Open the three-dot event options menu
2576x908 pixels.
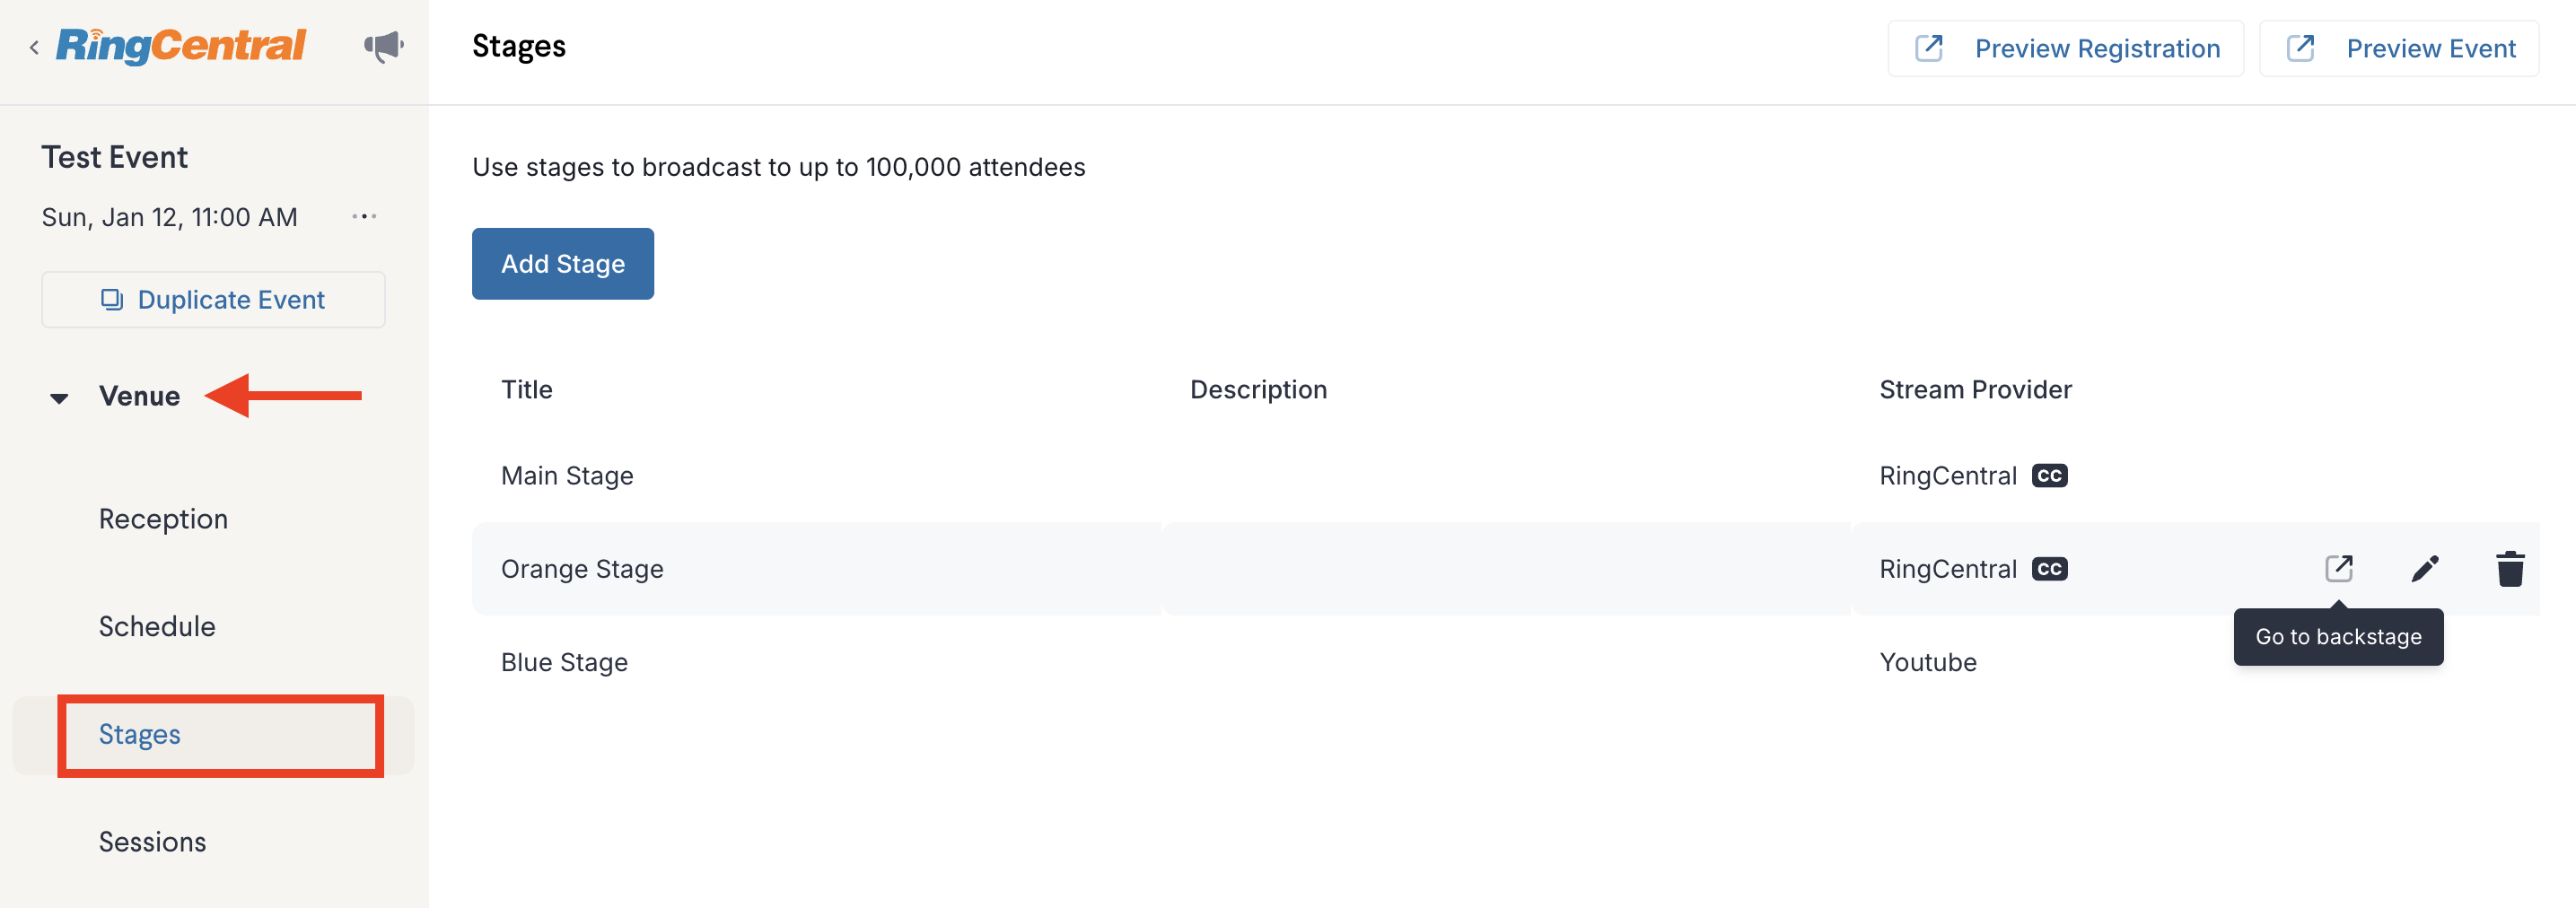click(364, 216)
